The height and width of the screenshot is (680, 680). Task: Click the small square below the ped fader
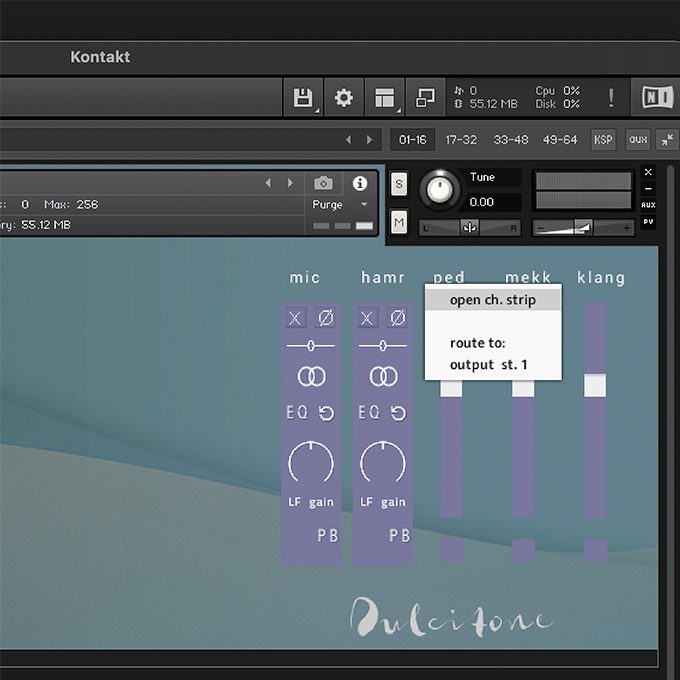click(452, 551)
